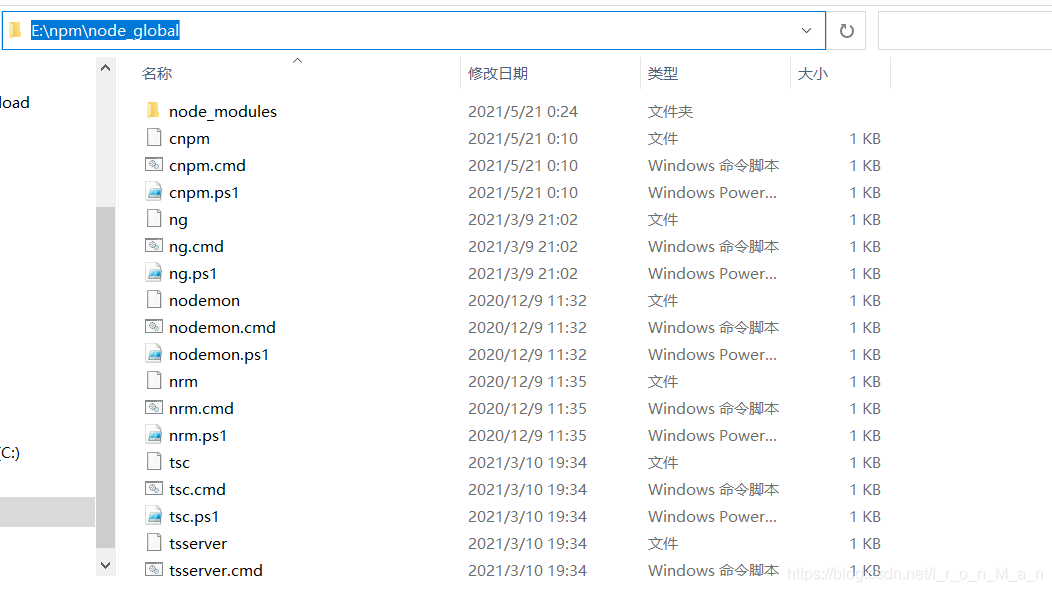Refresh the current folder view
The image size is (1052, 592).
[847, 30]
